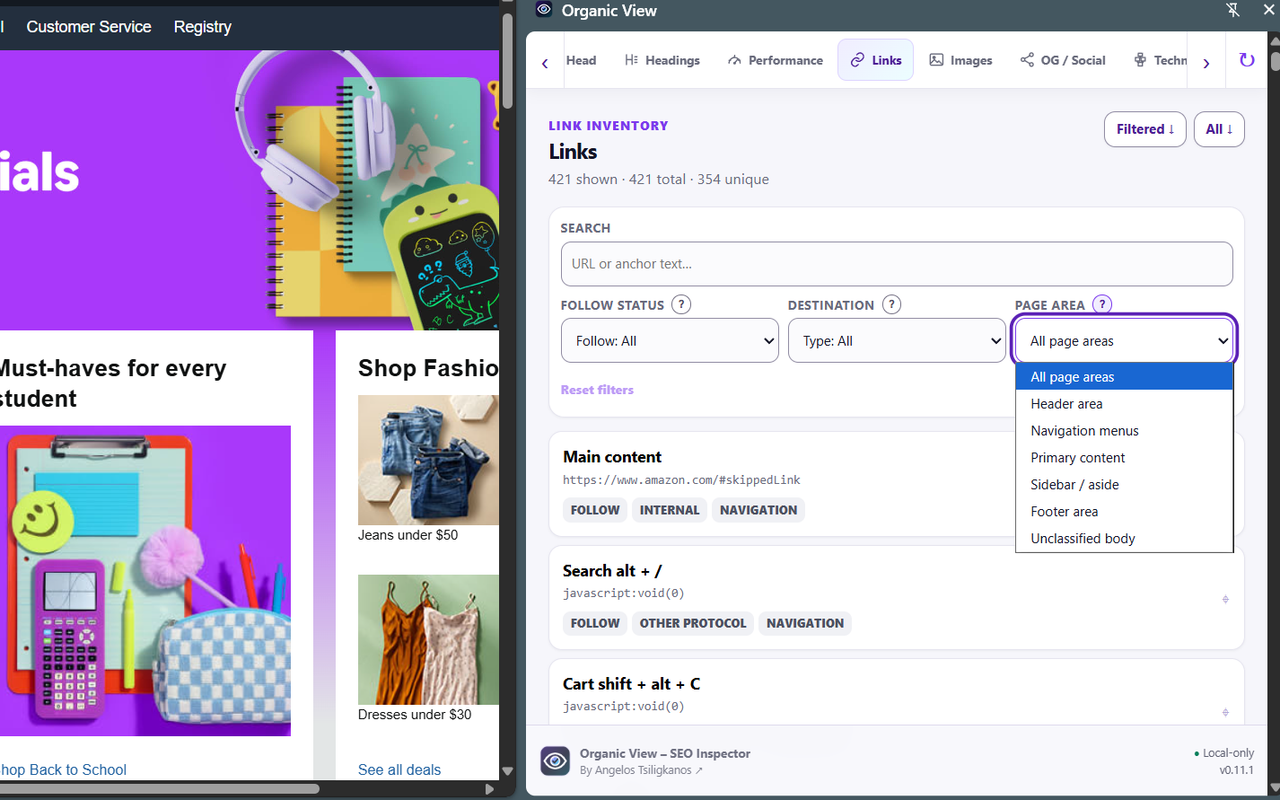Click the All export button

point(1219,129)
